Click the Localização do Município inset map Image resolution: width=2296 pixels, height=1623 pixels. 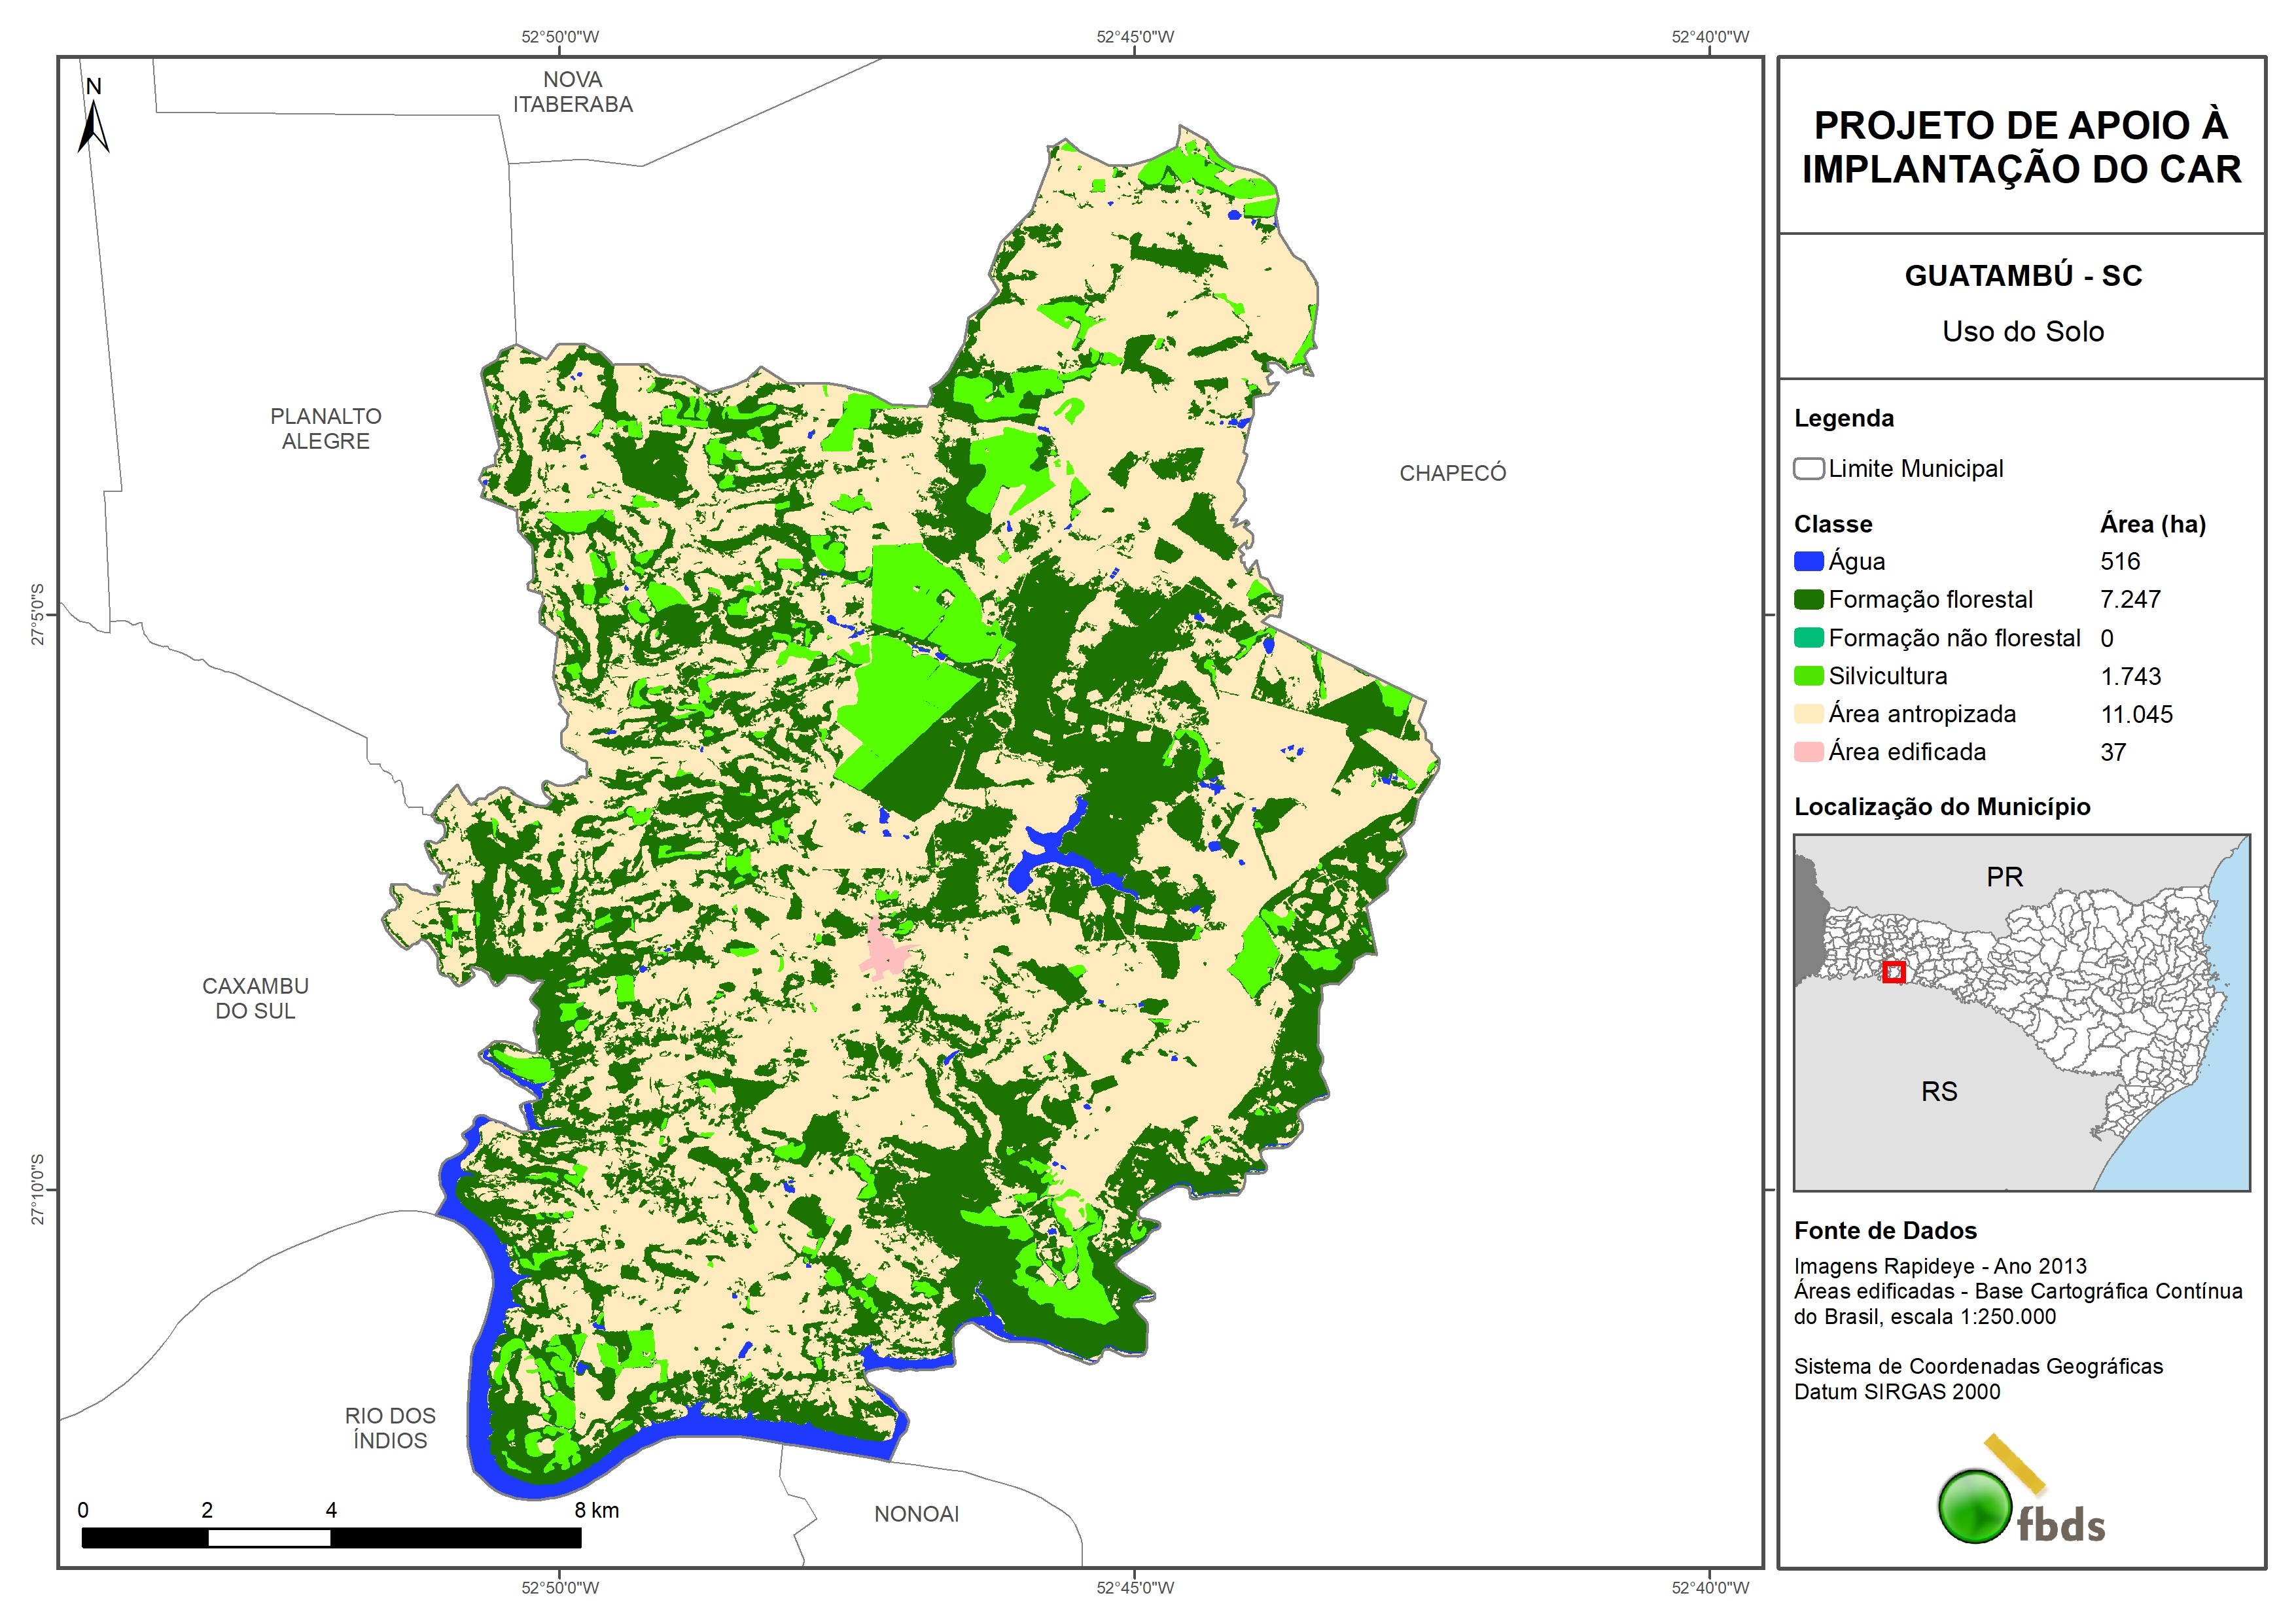coord(2021,1012)
